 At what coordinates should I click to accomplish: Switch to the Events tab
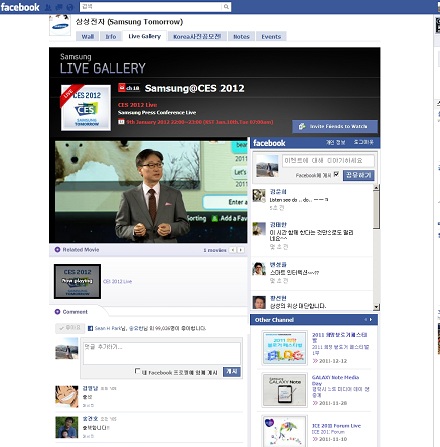pos(271,36)
